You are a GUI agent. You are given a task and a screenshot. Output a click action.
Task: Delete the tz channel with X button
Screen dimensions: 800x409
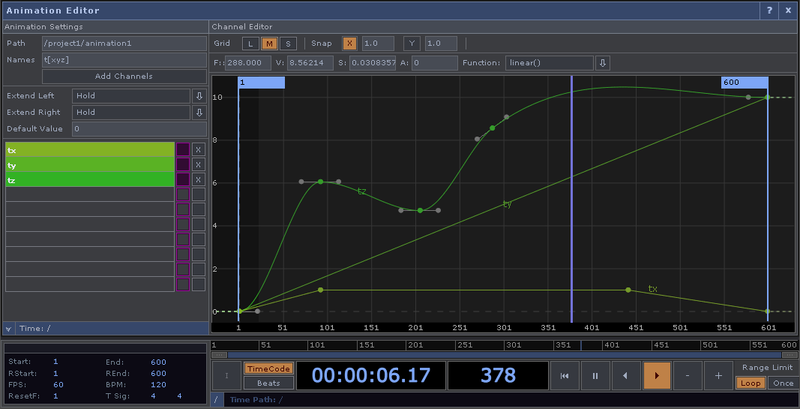198,180
